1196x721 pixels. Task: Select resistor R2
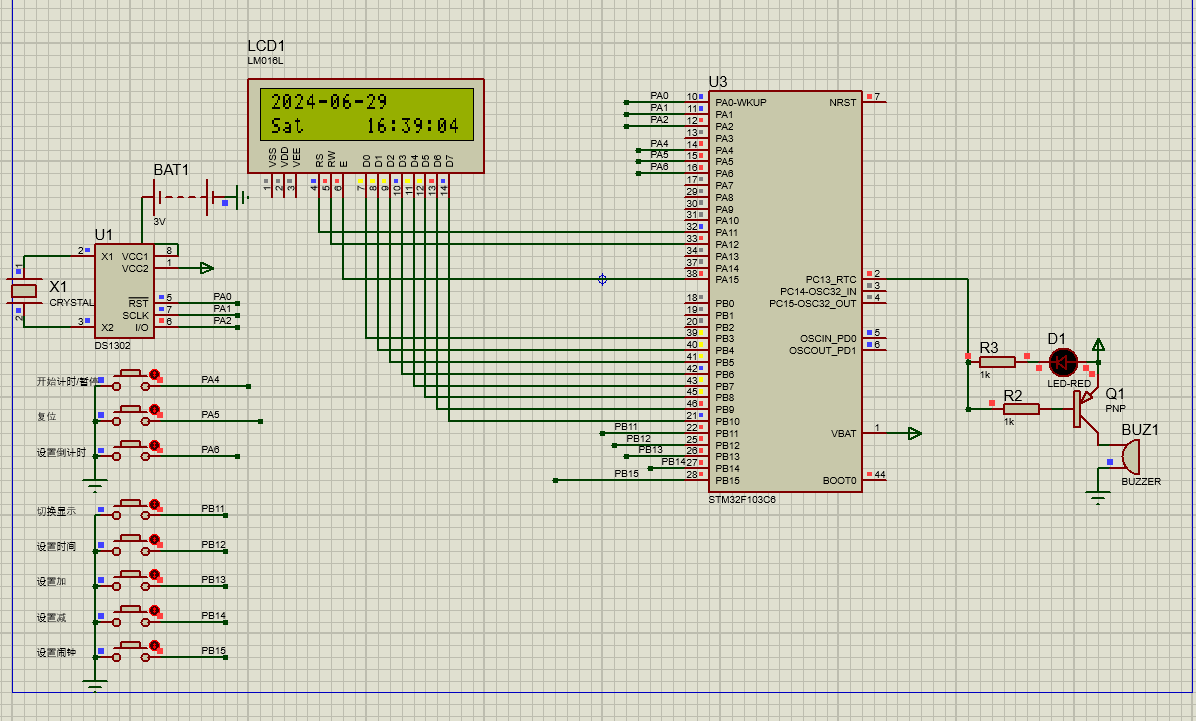click(1021, 409)
